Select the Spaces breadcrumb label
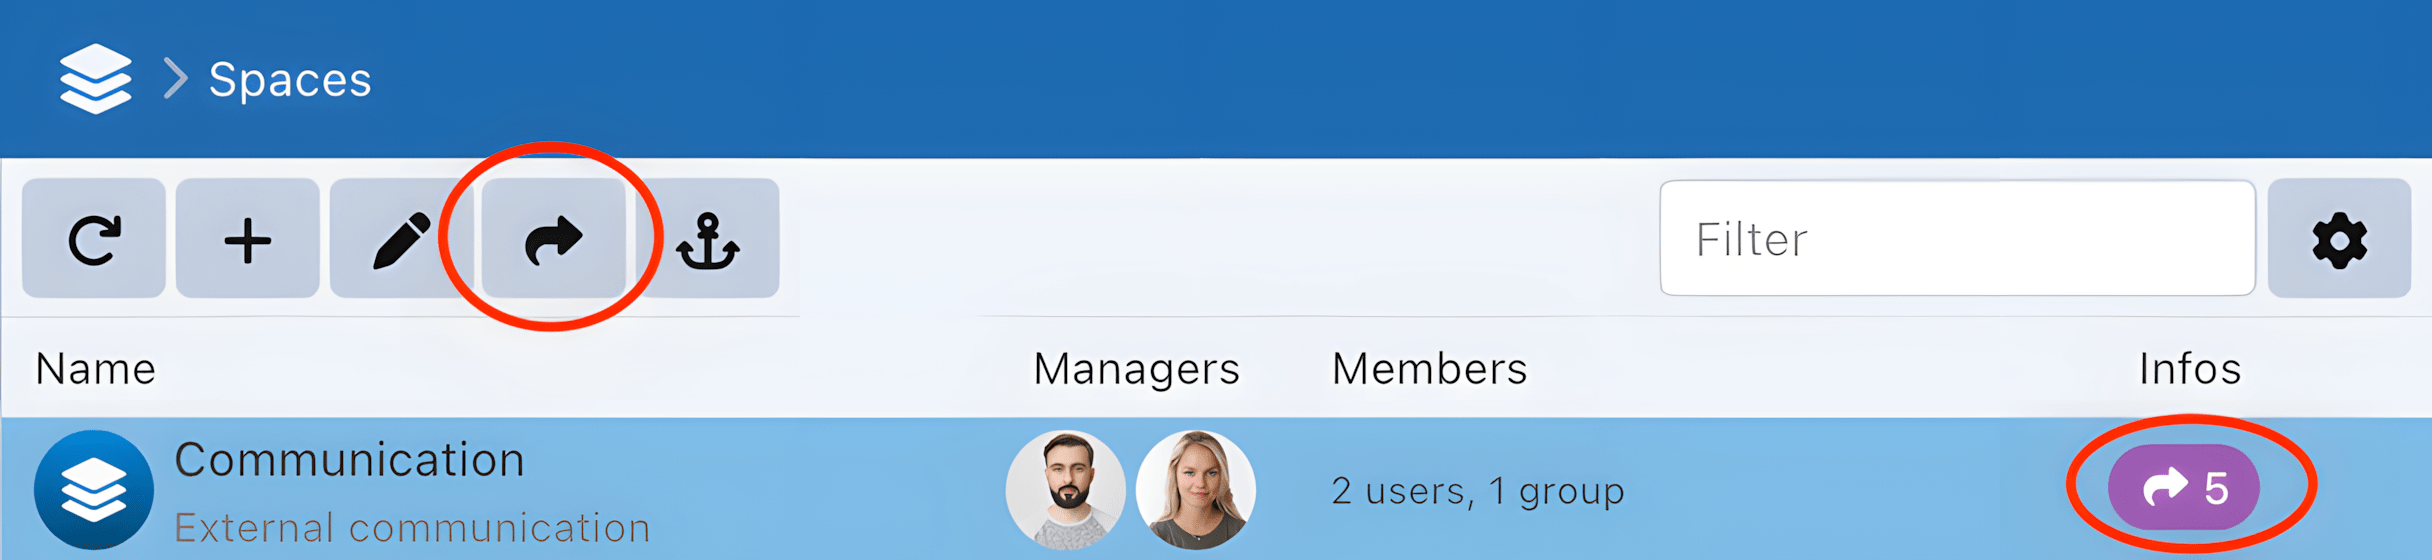 (290, 80)
